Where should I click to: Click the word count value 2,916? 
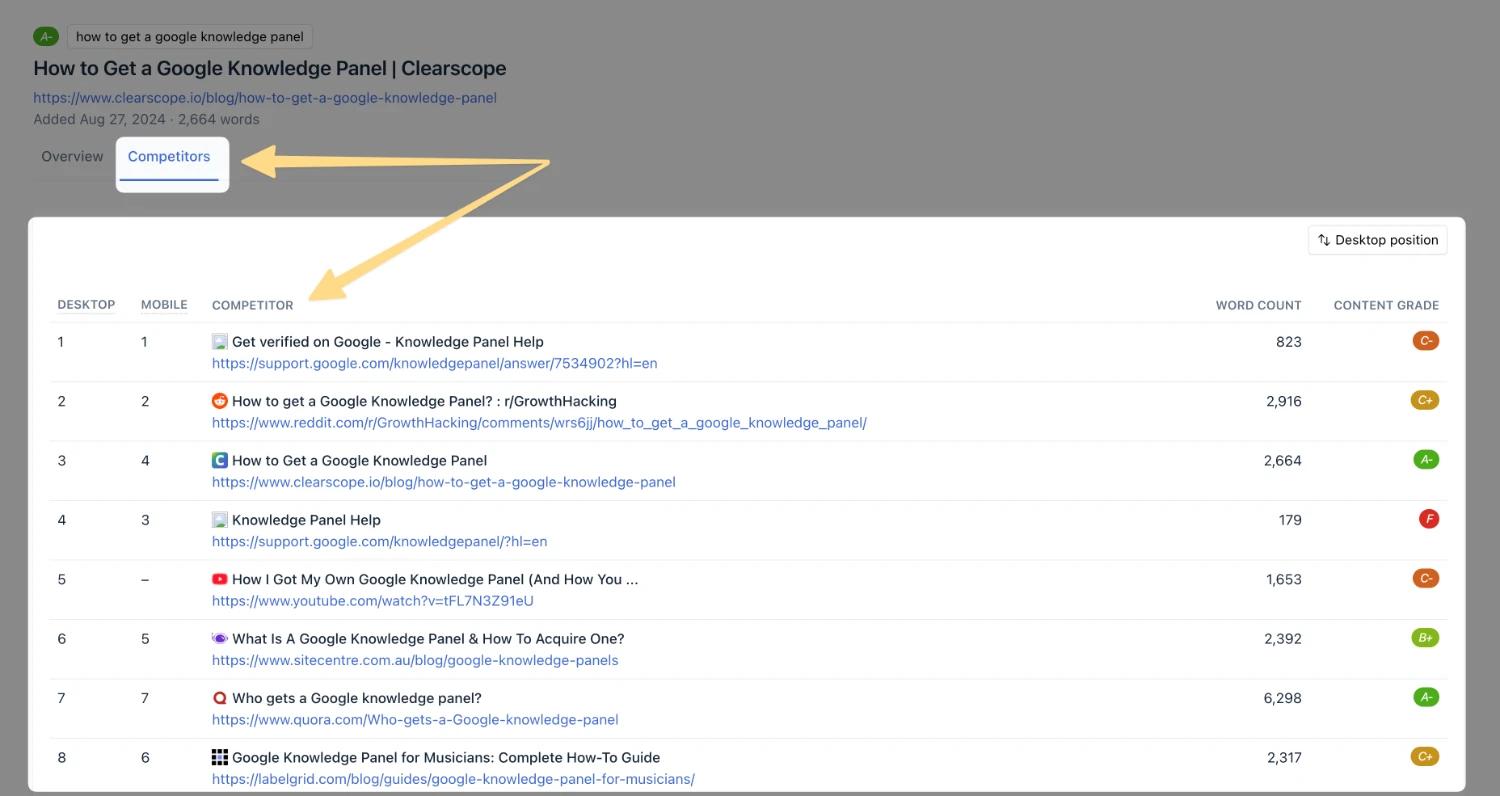coord(1284,401)
